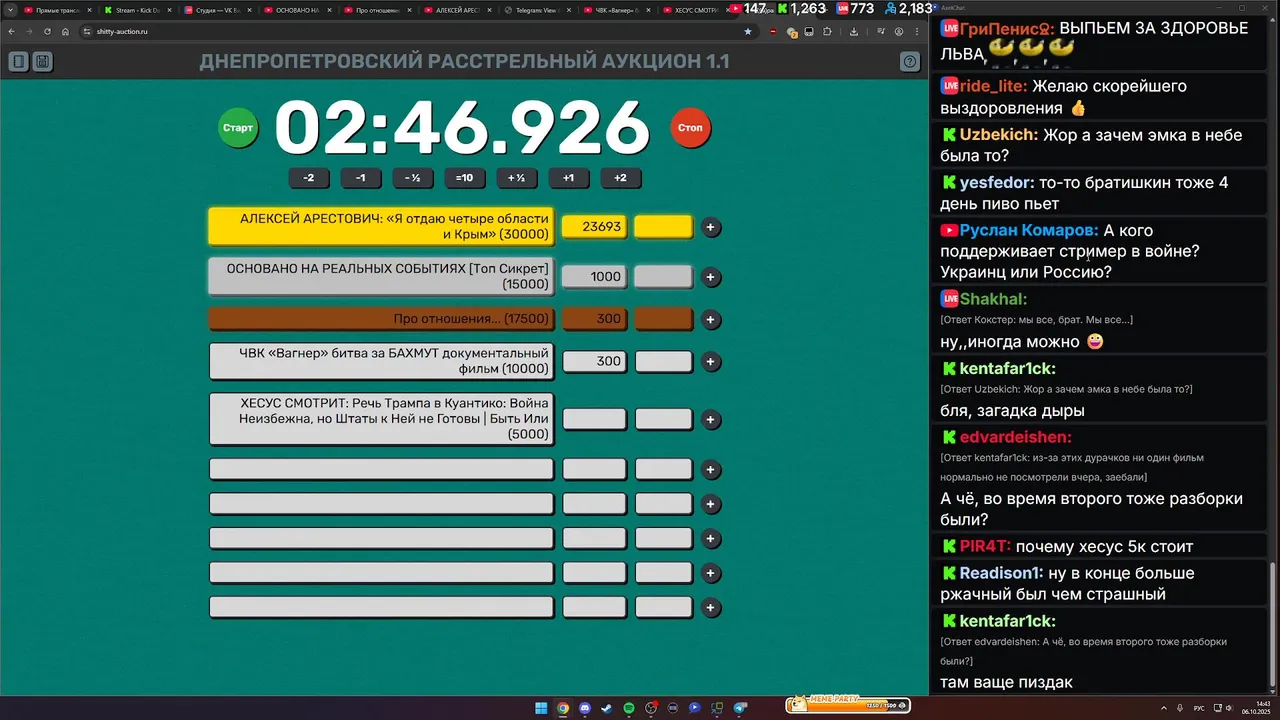
Task: Click the 02:46.926 timer display
Action: [x=463, y=128]
